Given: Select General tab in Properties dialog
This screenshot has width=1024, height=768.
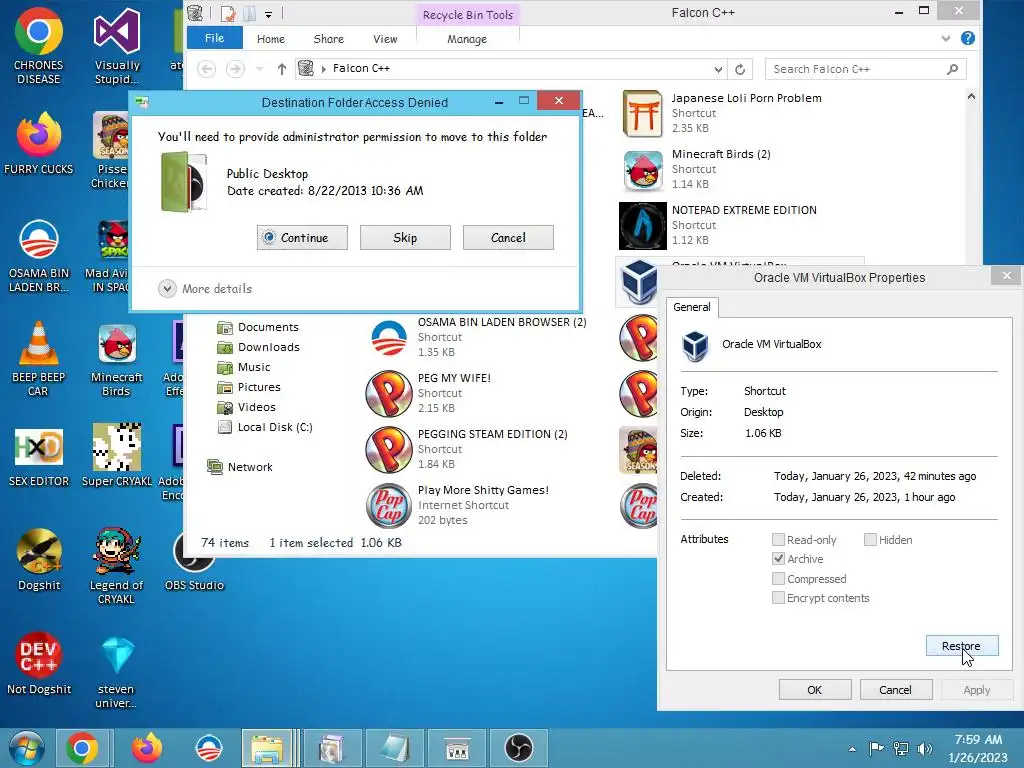Looking at the screenshot, I should pyautogui.click(x=692, y=307).
